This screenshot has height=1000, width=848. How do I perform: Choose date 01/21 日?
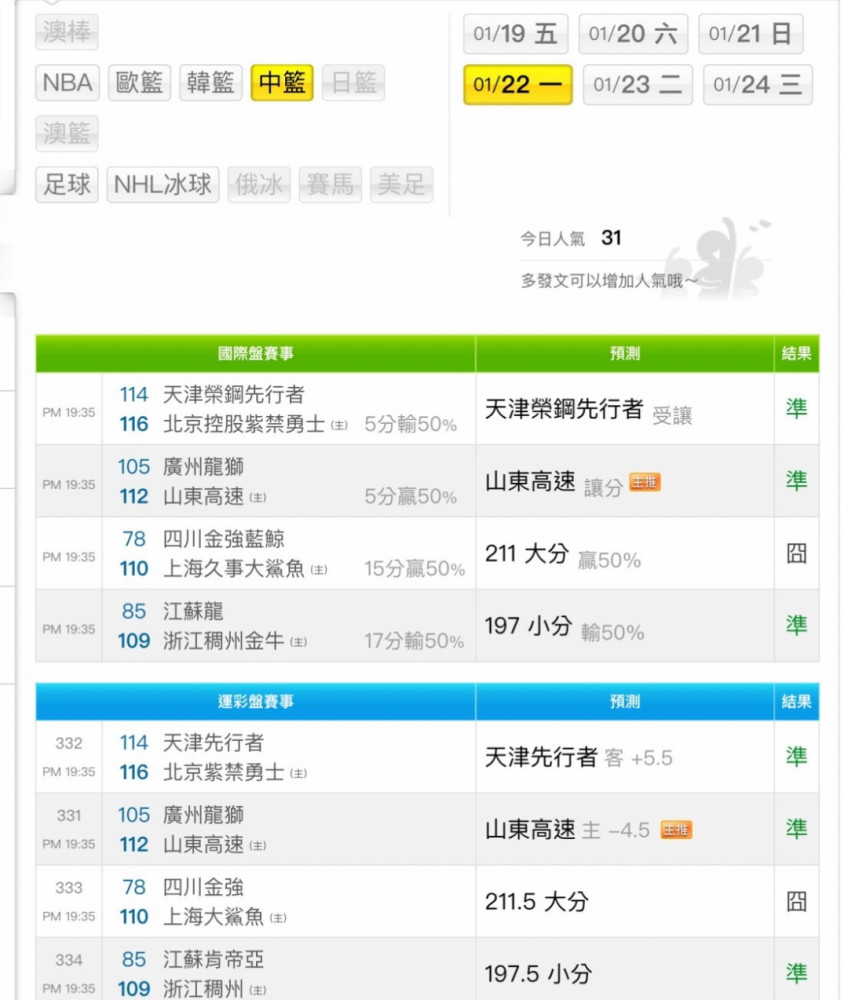(751, 34)
